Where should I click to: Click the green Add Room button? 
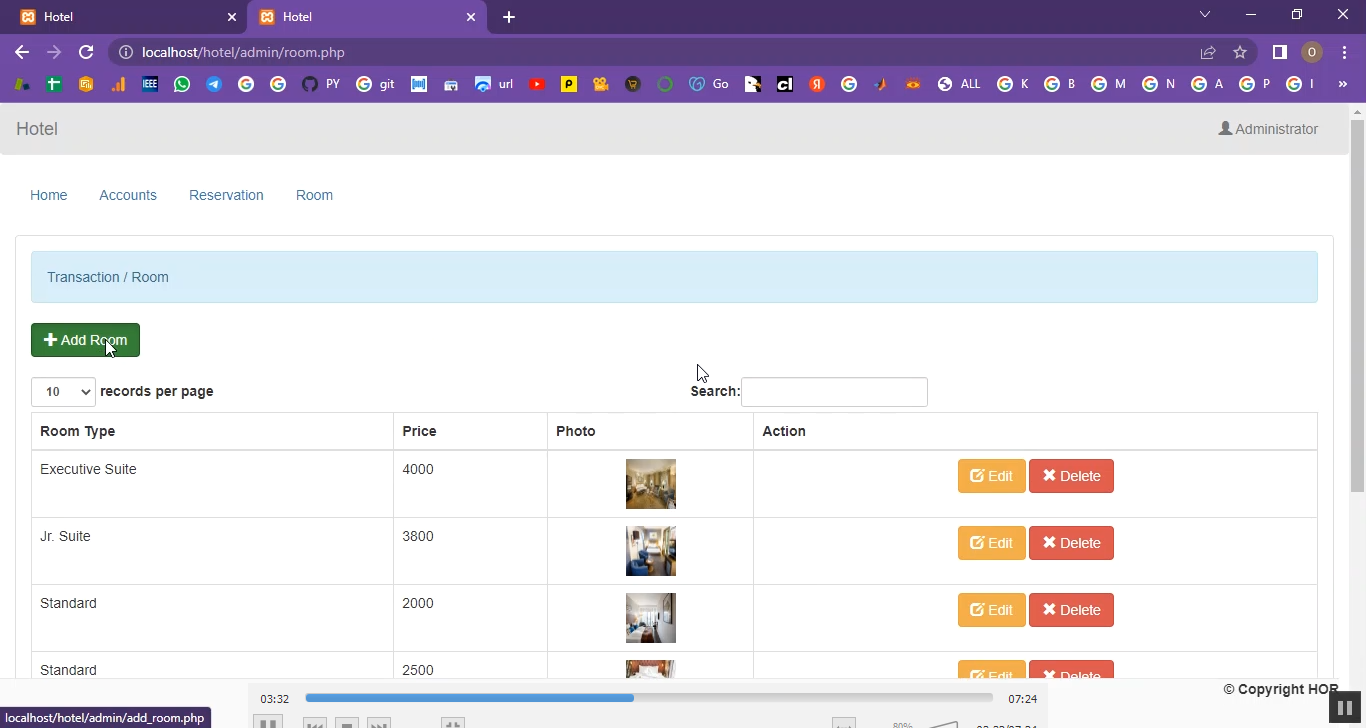pos(85,340)
